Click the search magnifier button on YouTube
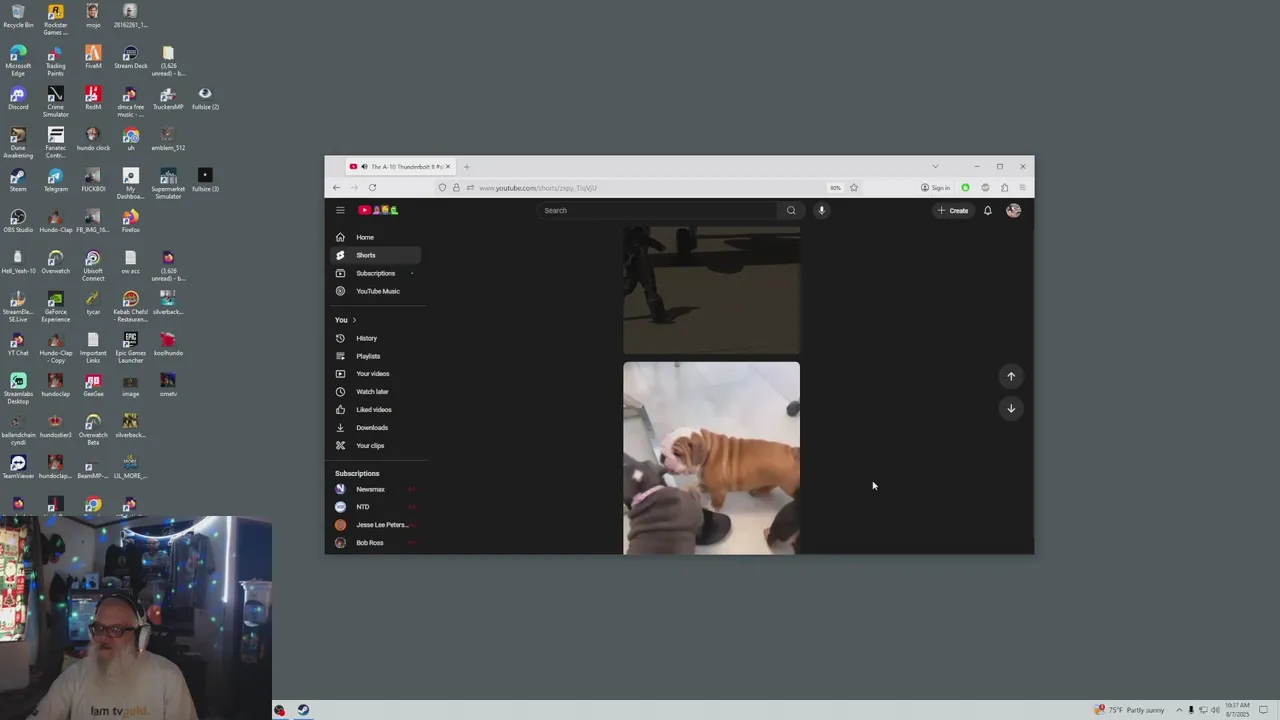The image size is (1280, 720). [791, 210]
